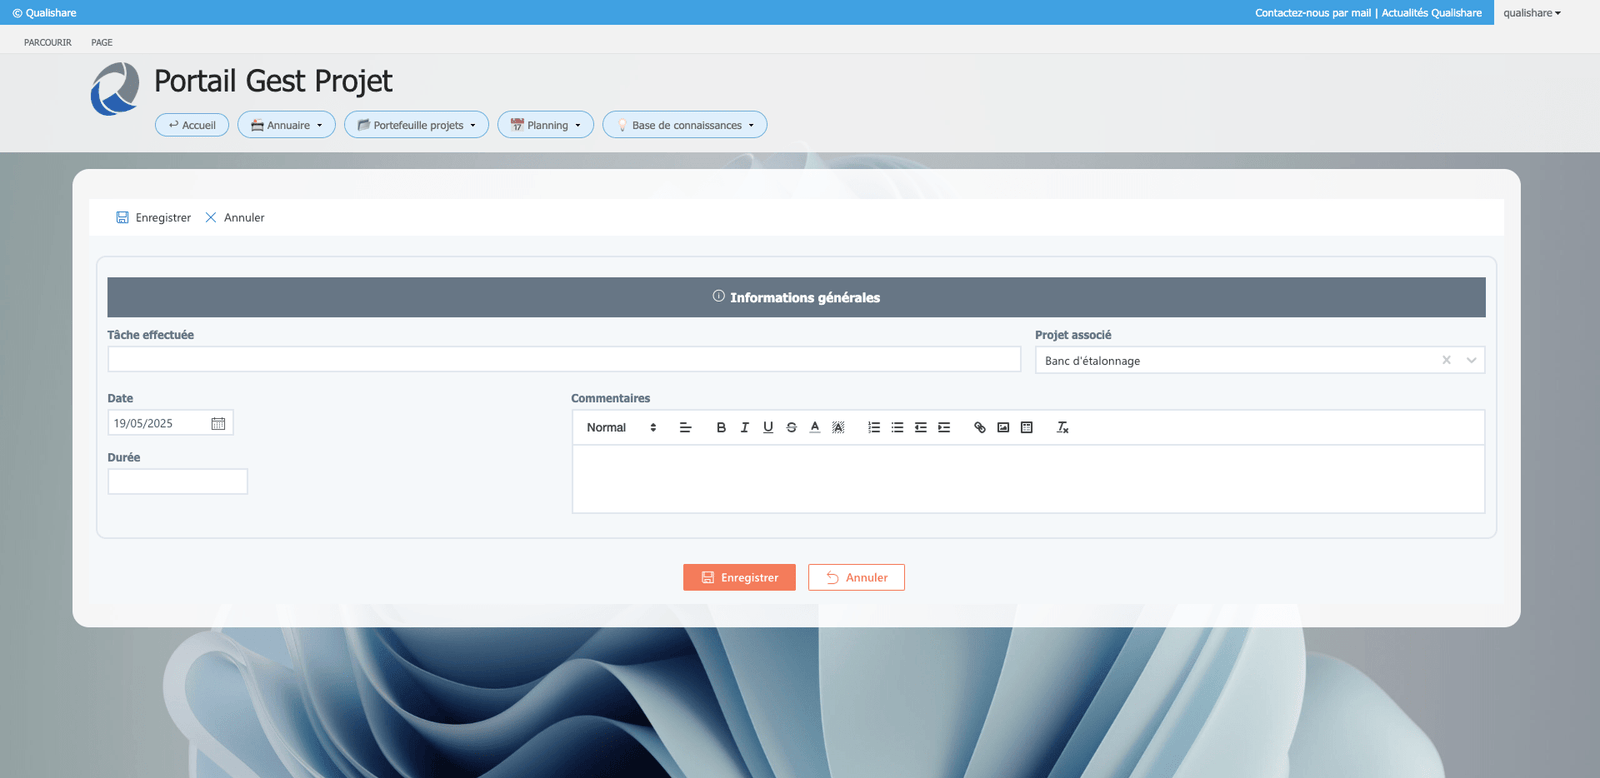
Task: Open the PARCOURIR ribbon tab
Action: (x=48, y=43)
